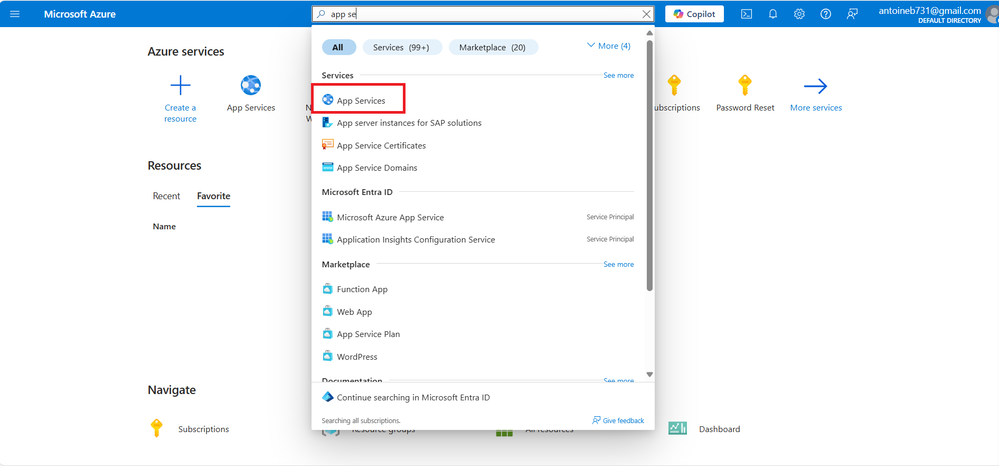Click search results scrollbar down arrow
Viewport: 999px width, 466px height.
tap(650, 374)
